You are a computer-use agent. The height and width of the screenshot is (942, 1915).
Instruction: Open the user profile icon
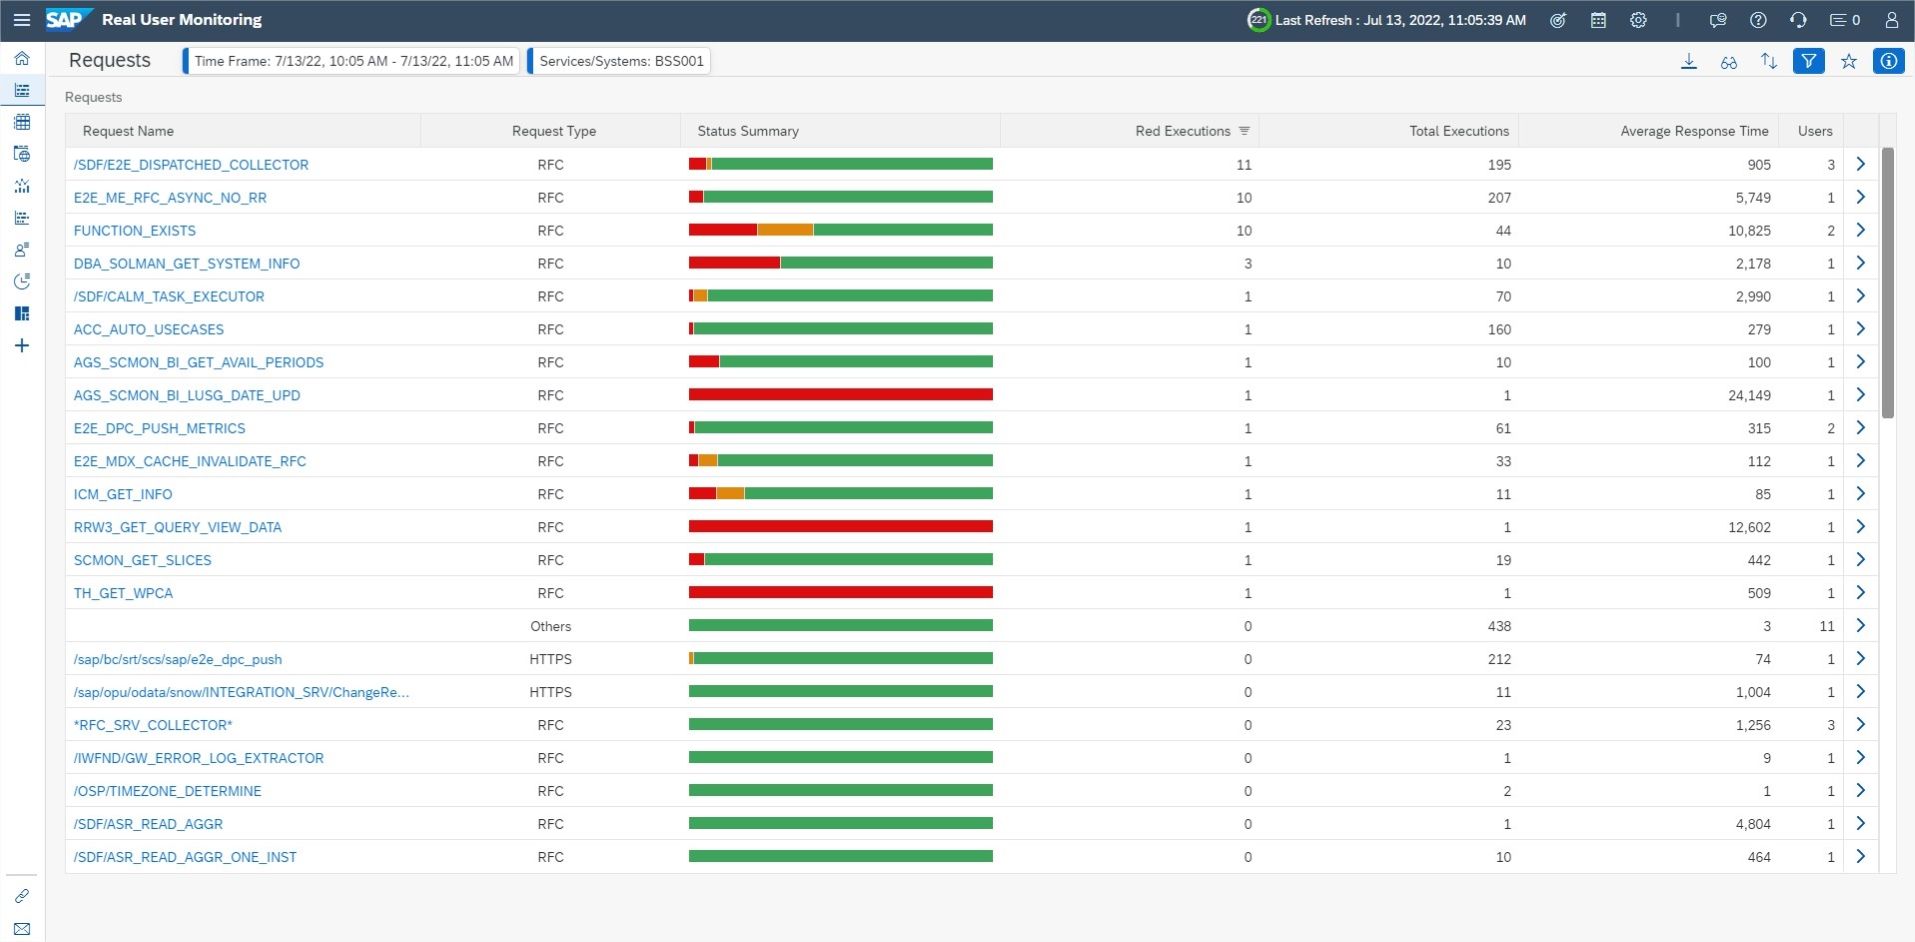point(1892,20)
